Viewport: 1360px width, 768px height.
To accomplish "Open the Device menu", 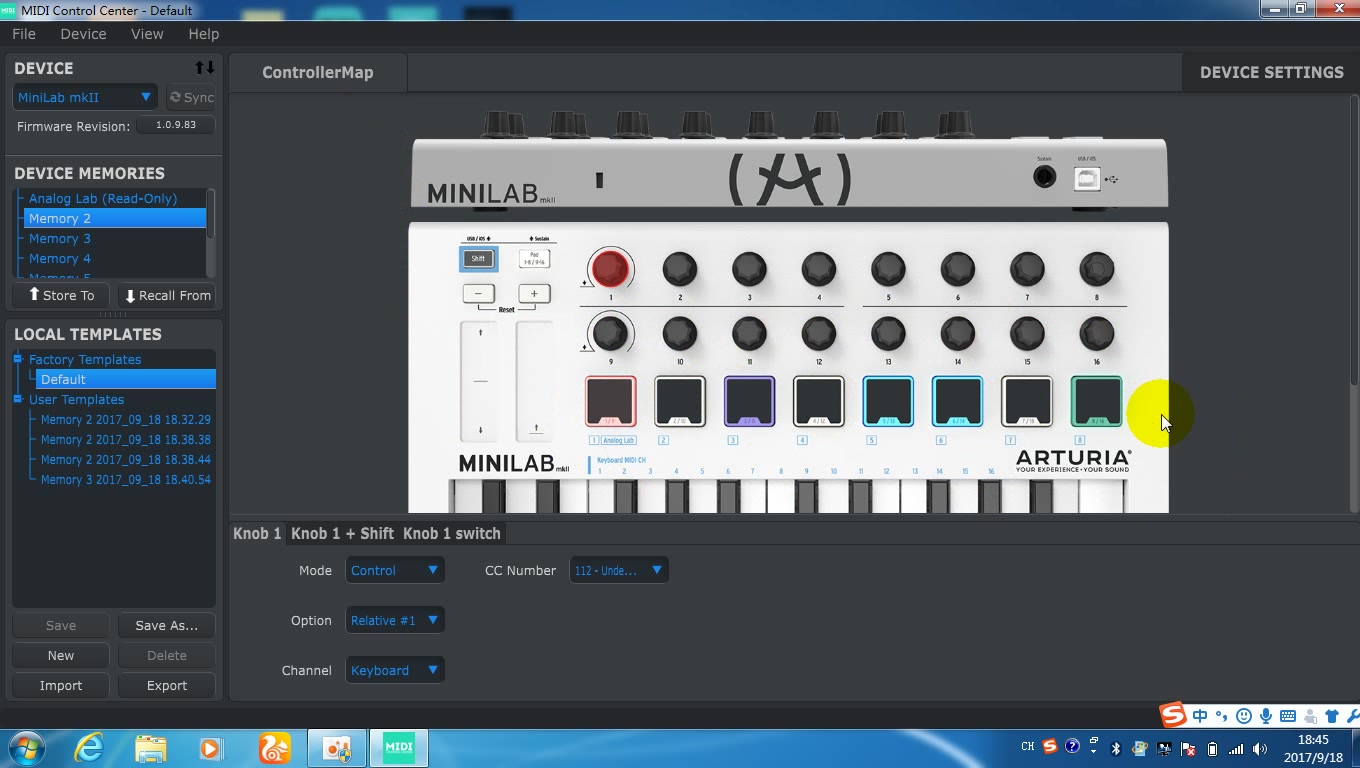I will click(83, 34).
